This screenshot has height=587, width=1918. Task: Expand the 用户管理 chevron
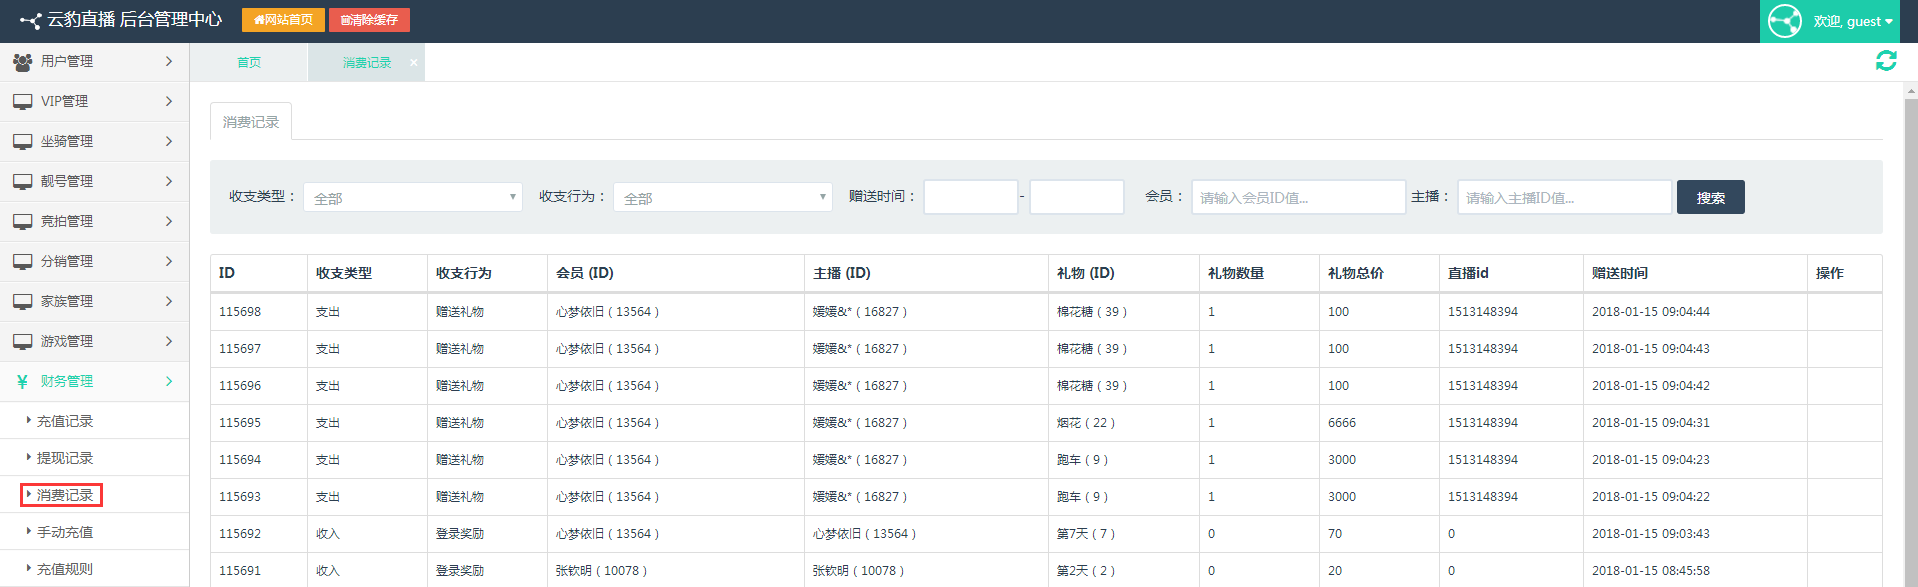(169, 61)
